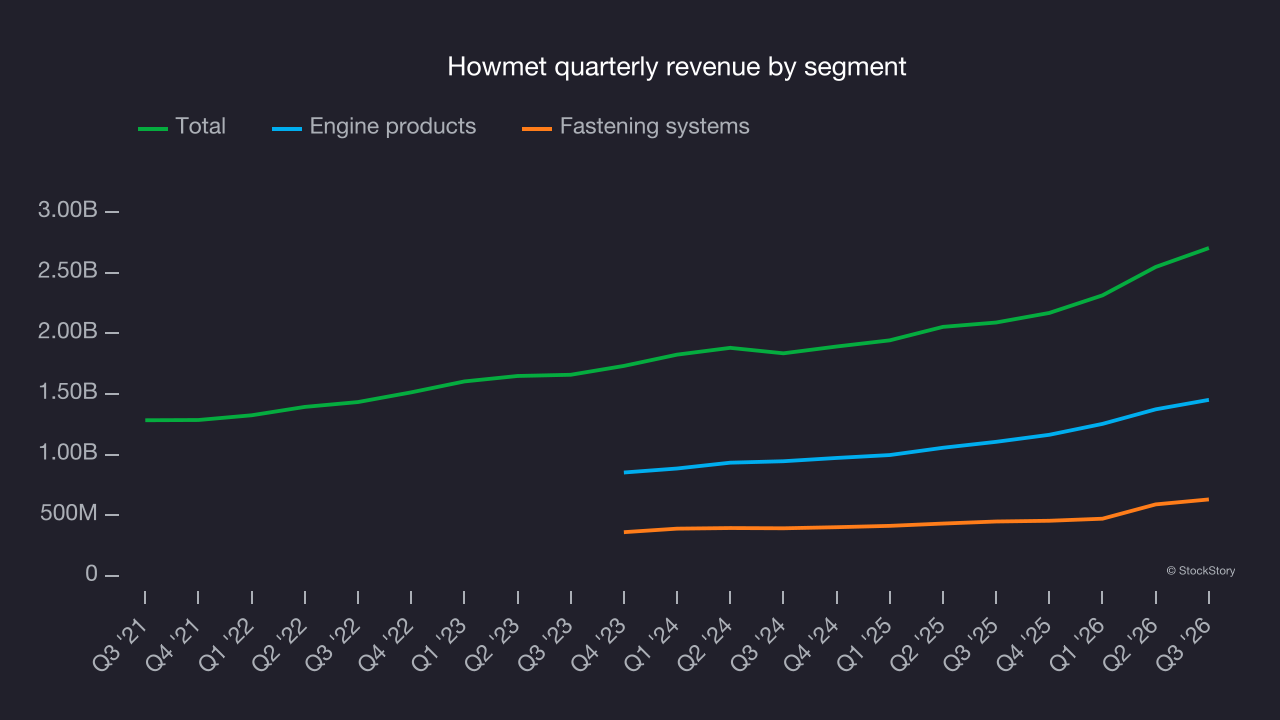The width and height of the screenshot is (1280, 720).
Task: Click the Q4 '25 x-axis label
Action: click(1024, 647)
